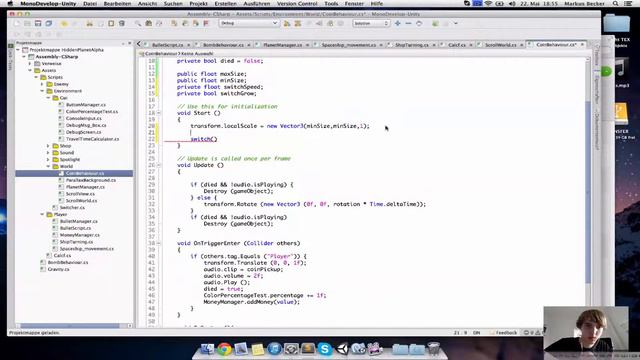Open the Debug configuration dropdown

[249, 24]
